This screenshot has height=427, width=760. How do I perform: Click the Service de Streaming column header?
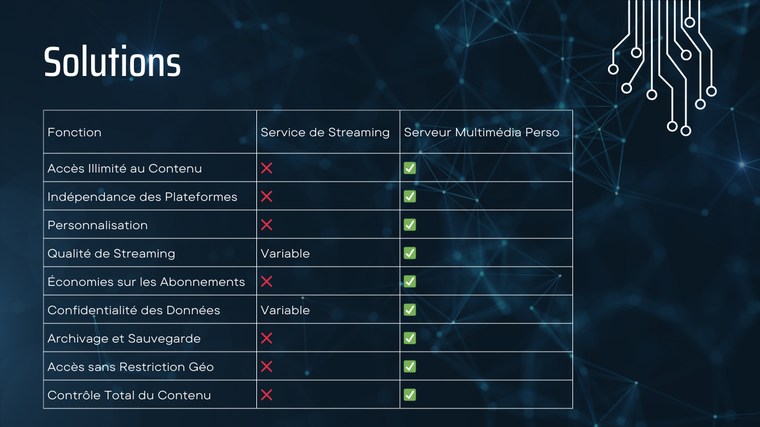pyautogui.click(x=325, y=132)
